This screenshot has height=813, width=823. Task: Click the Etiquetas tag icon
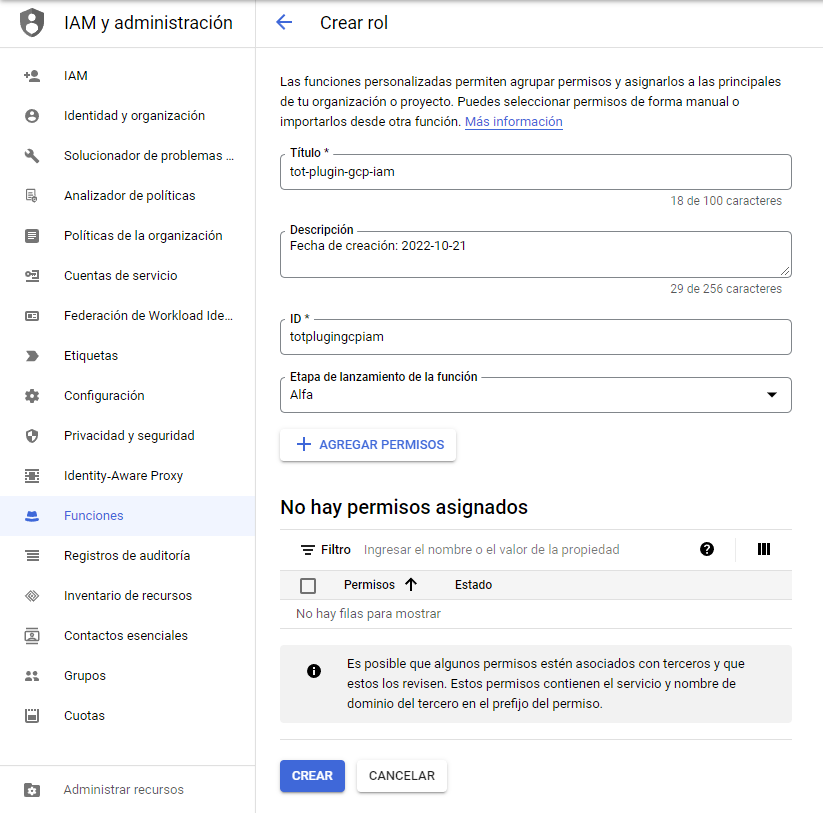click(32, 356)
